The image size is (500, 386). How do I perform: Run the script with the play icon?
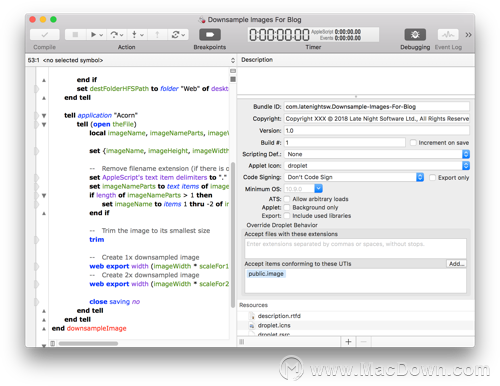[x=93, y=35]
